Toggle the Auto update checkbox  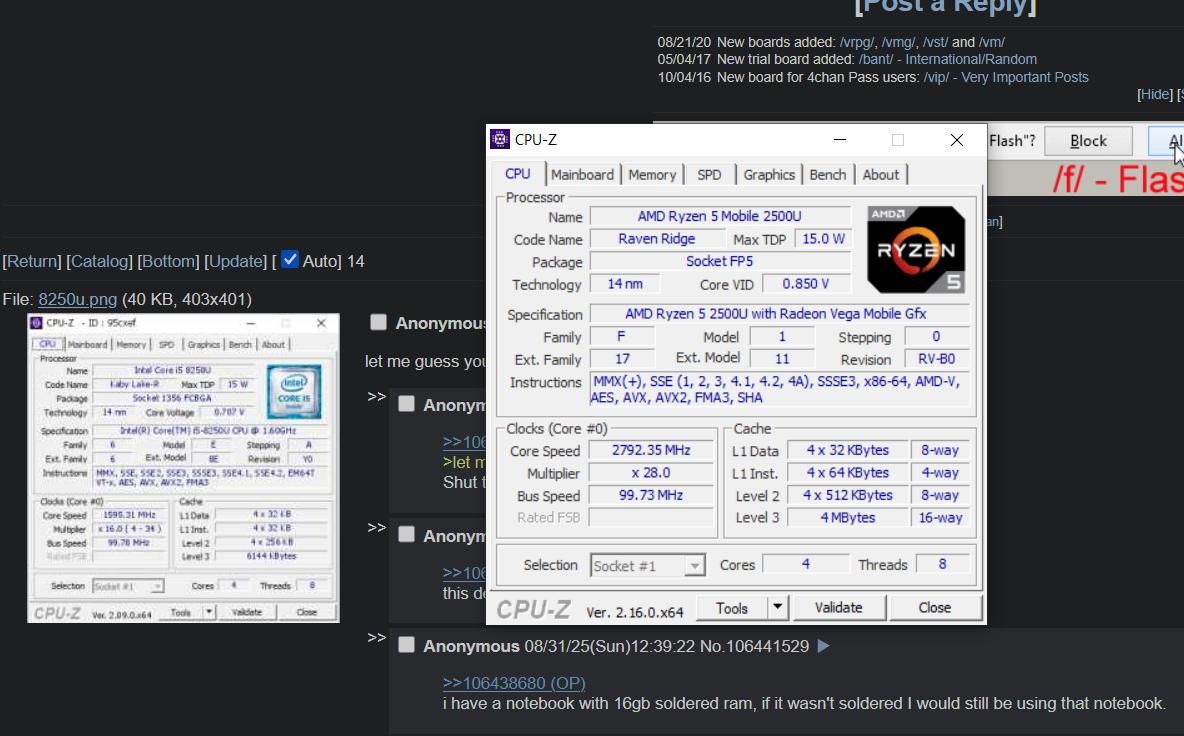click(290, 260)
